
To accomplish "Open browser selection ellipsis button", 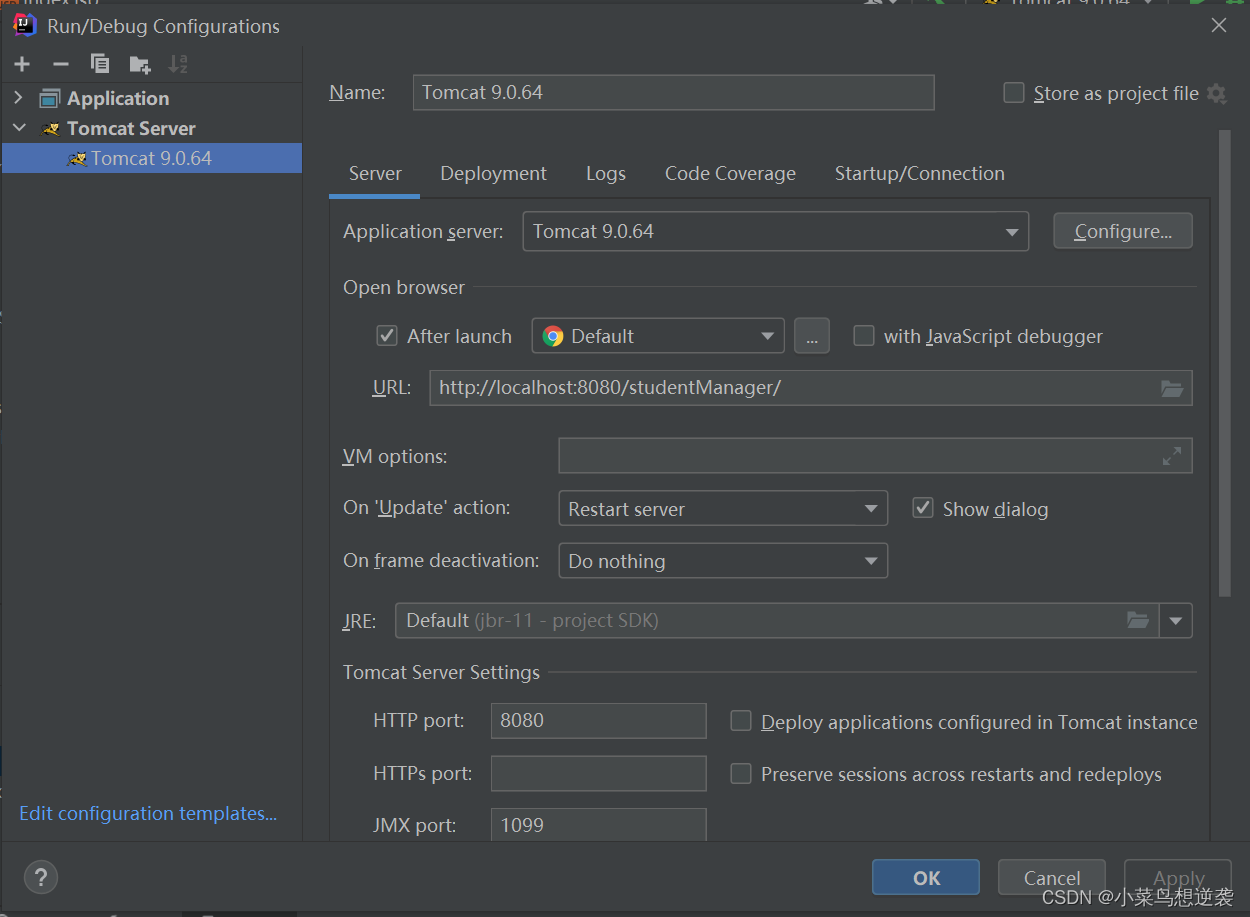I will 811,336.
